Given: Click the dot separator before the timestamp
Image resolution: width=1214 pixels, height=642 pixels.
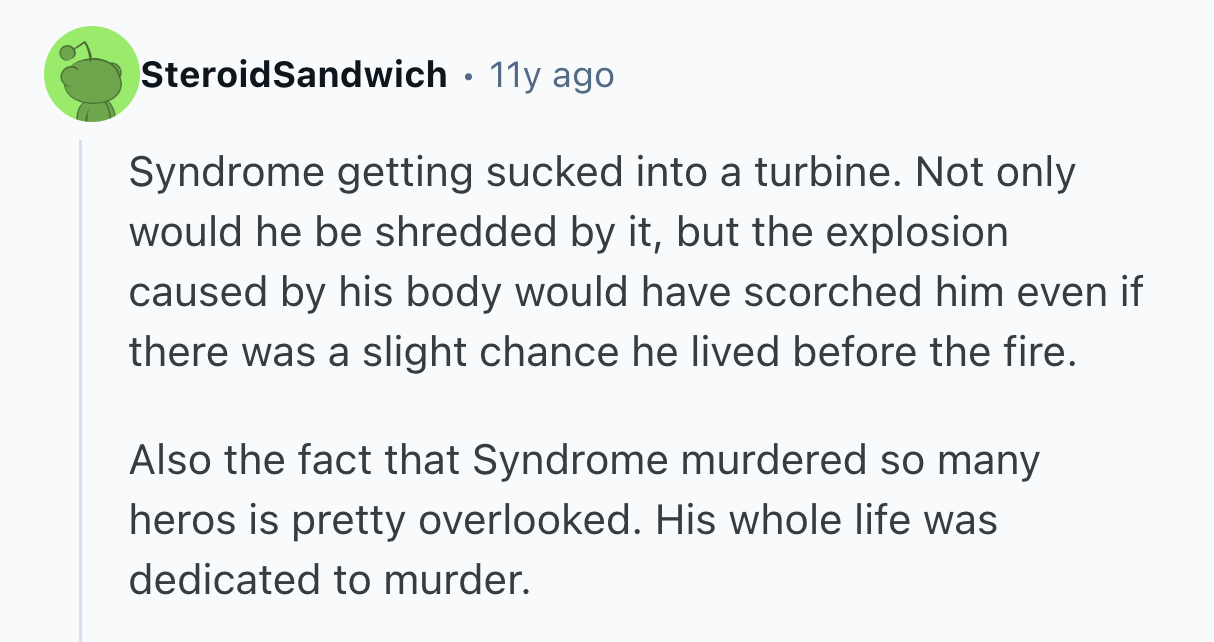Looking at the screenshot, I should click(468, 75).
